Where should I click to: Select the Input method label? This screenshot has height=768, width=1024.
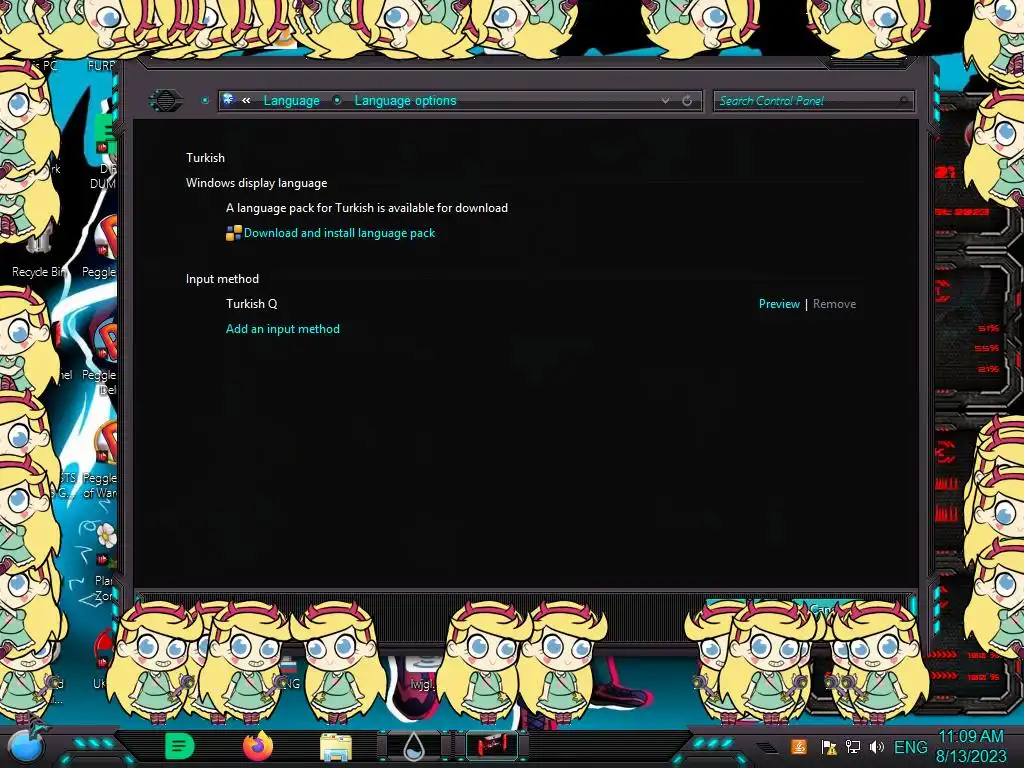point(222,279)
